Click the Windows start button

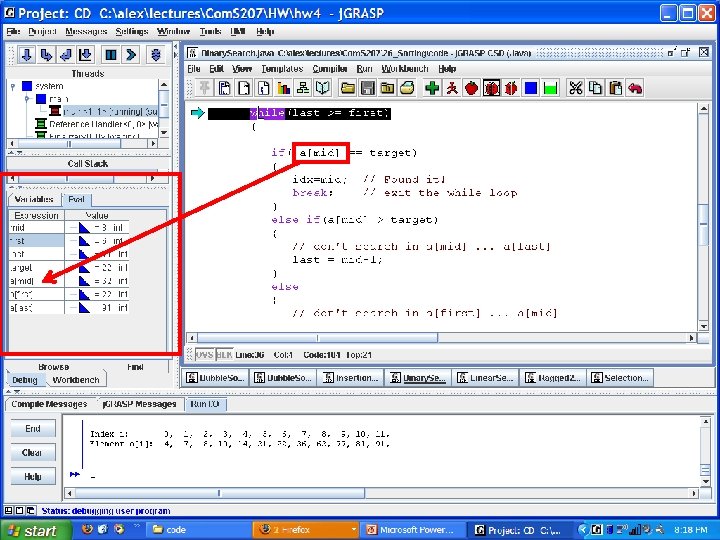pyautogui.click(x=36, y=530)
